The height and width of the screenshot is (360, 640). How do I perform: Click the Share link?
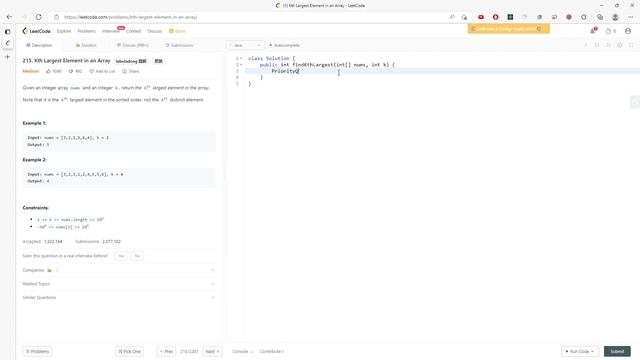131,71
